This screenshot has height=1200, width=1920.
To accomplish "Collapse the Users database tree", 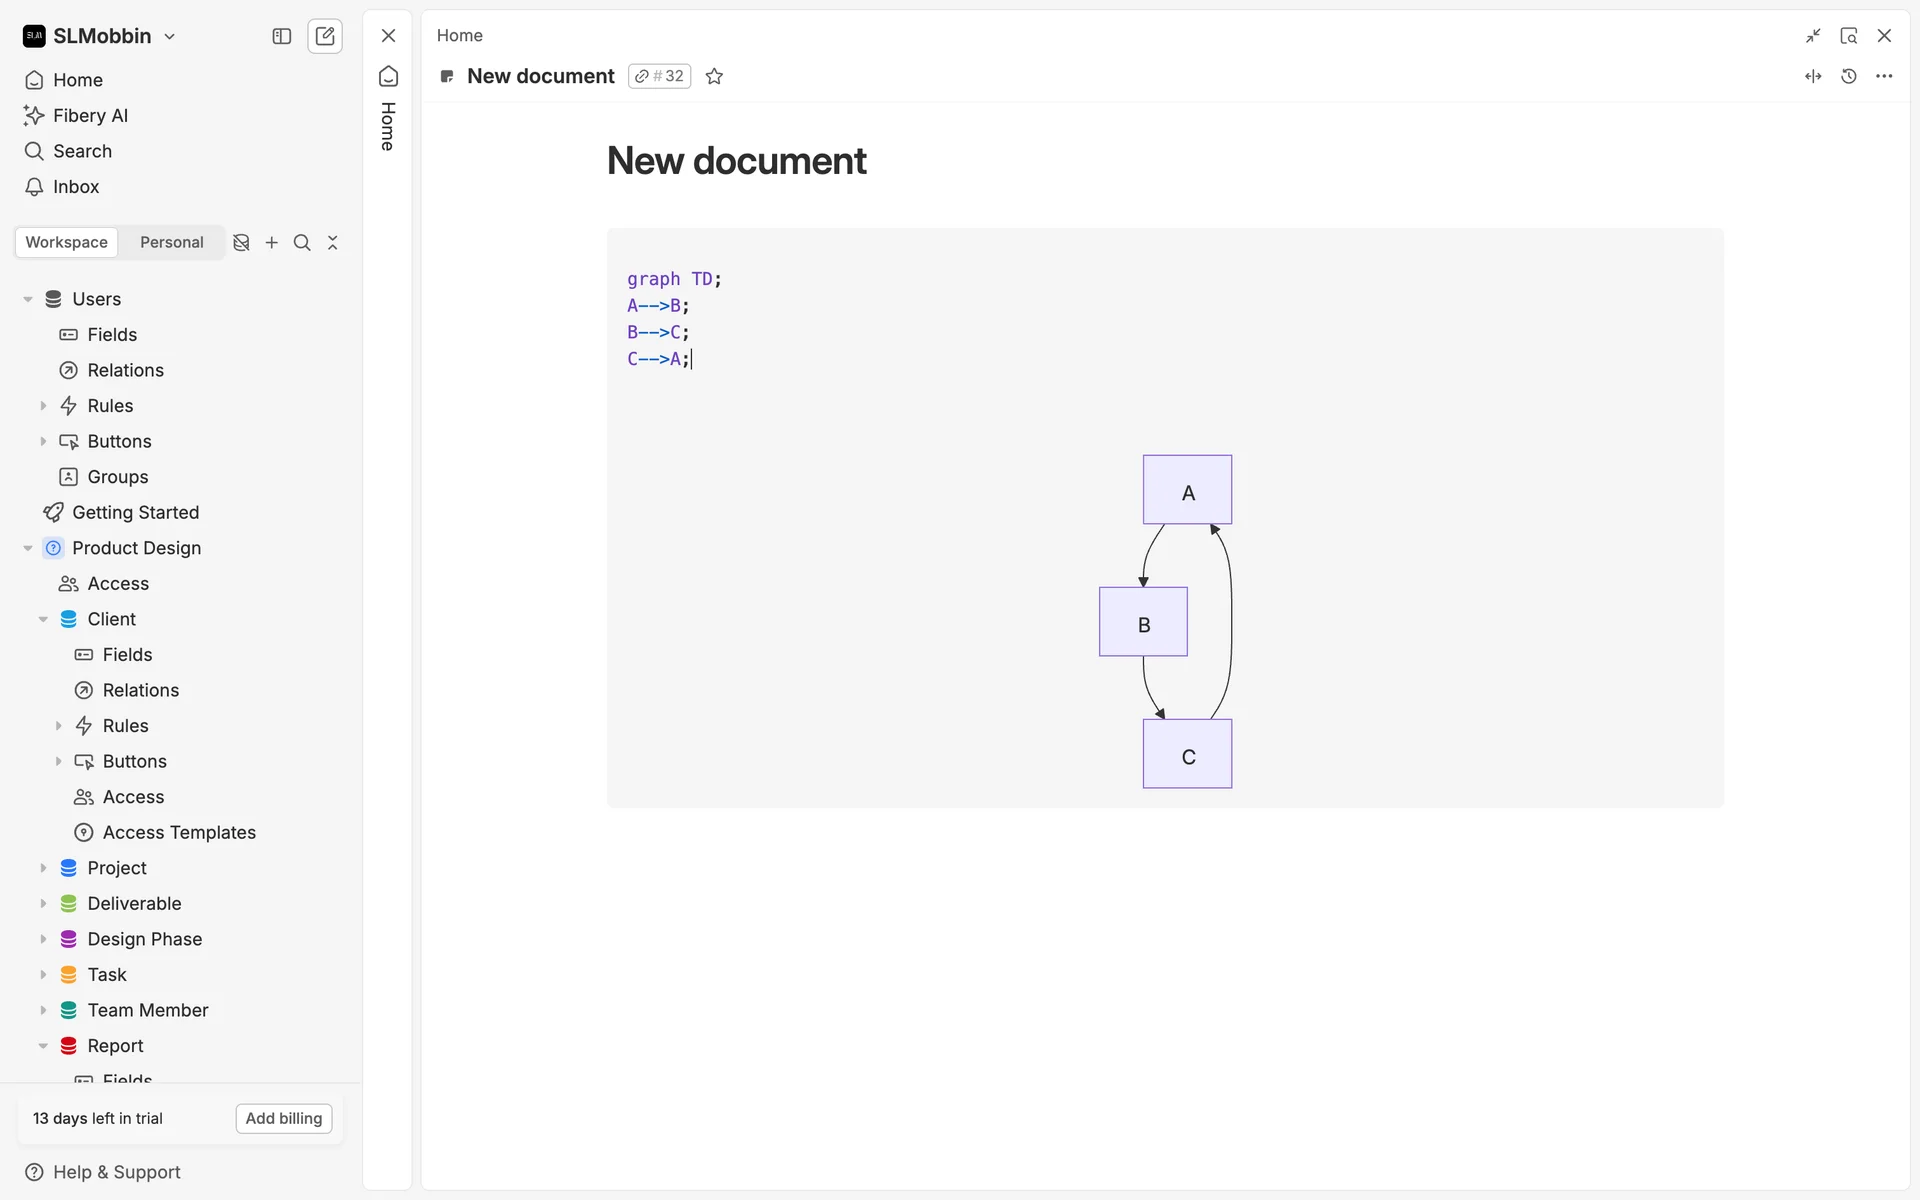I will [28, 299].
